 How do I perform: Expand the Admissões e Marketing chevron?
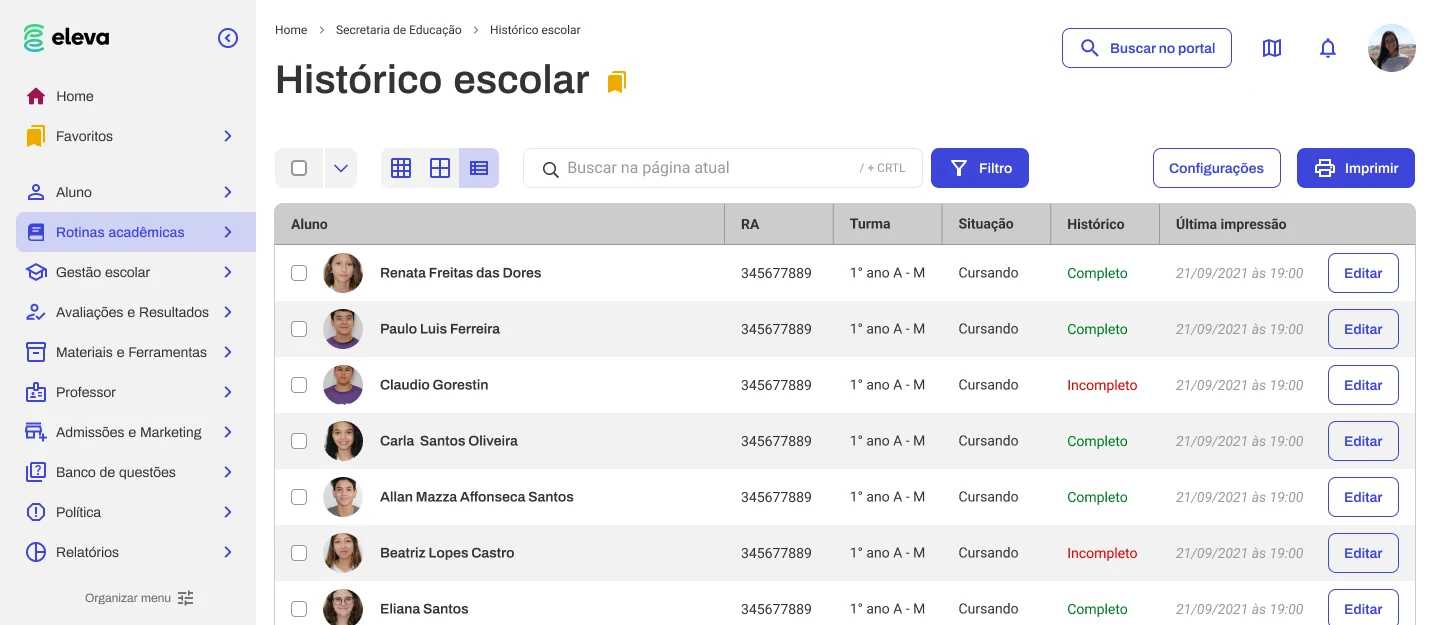[228, 432]
